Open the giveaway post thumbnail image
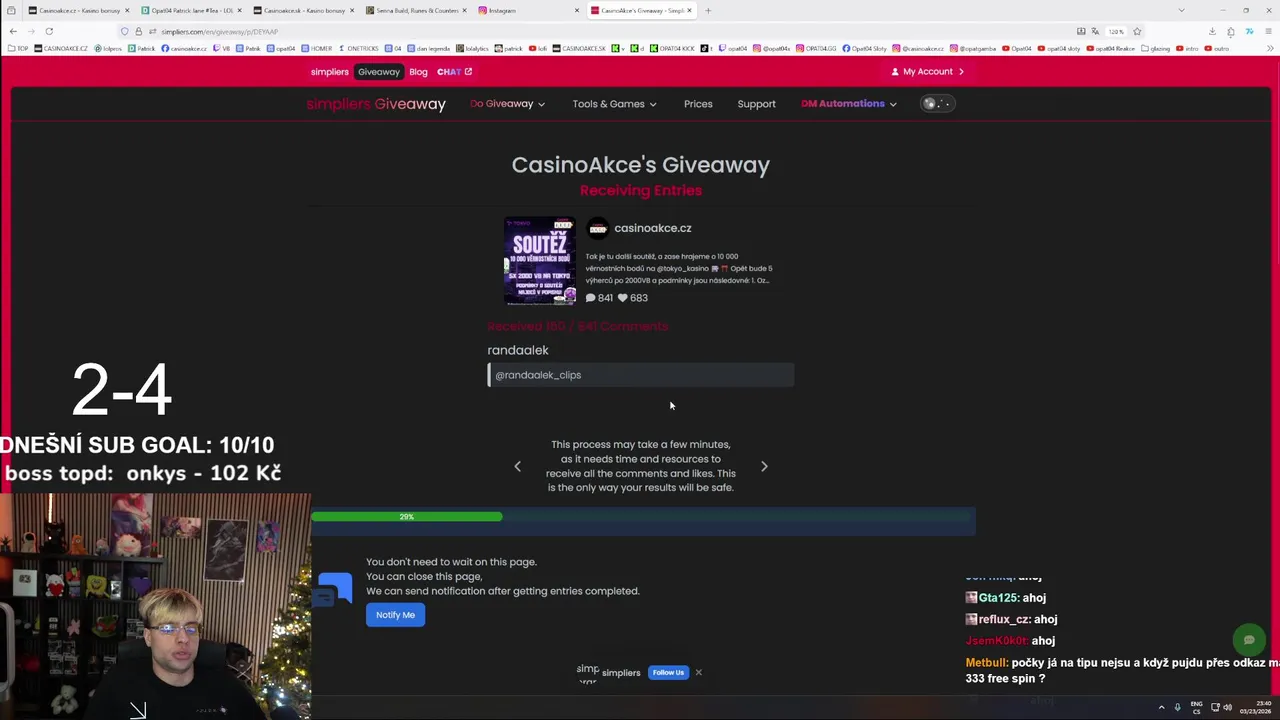The image size is (1280, 720). click(540, 261)
